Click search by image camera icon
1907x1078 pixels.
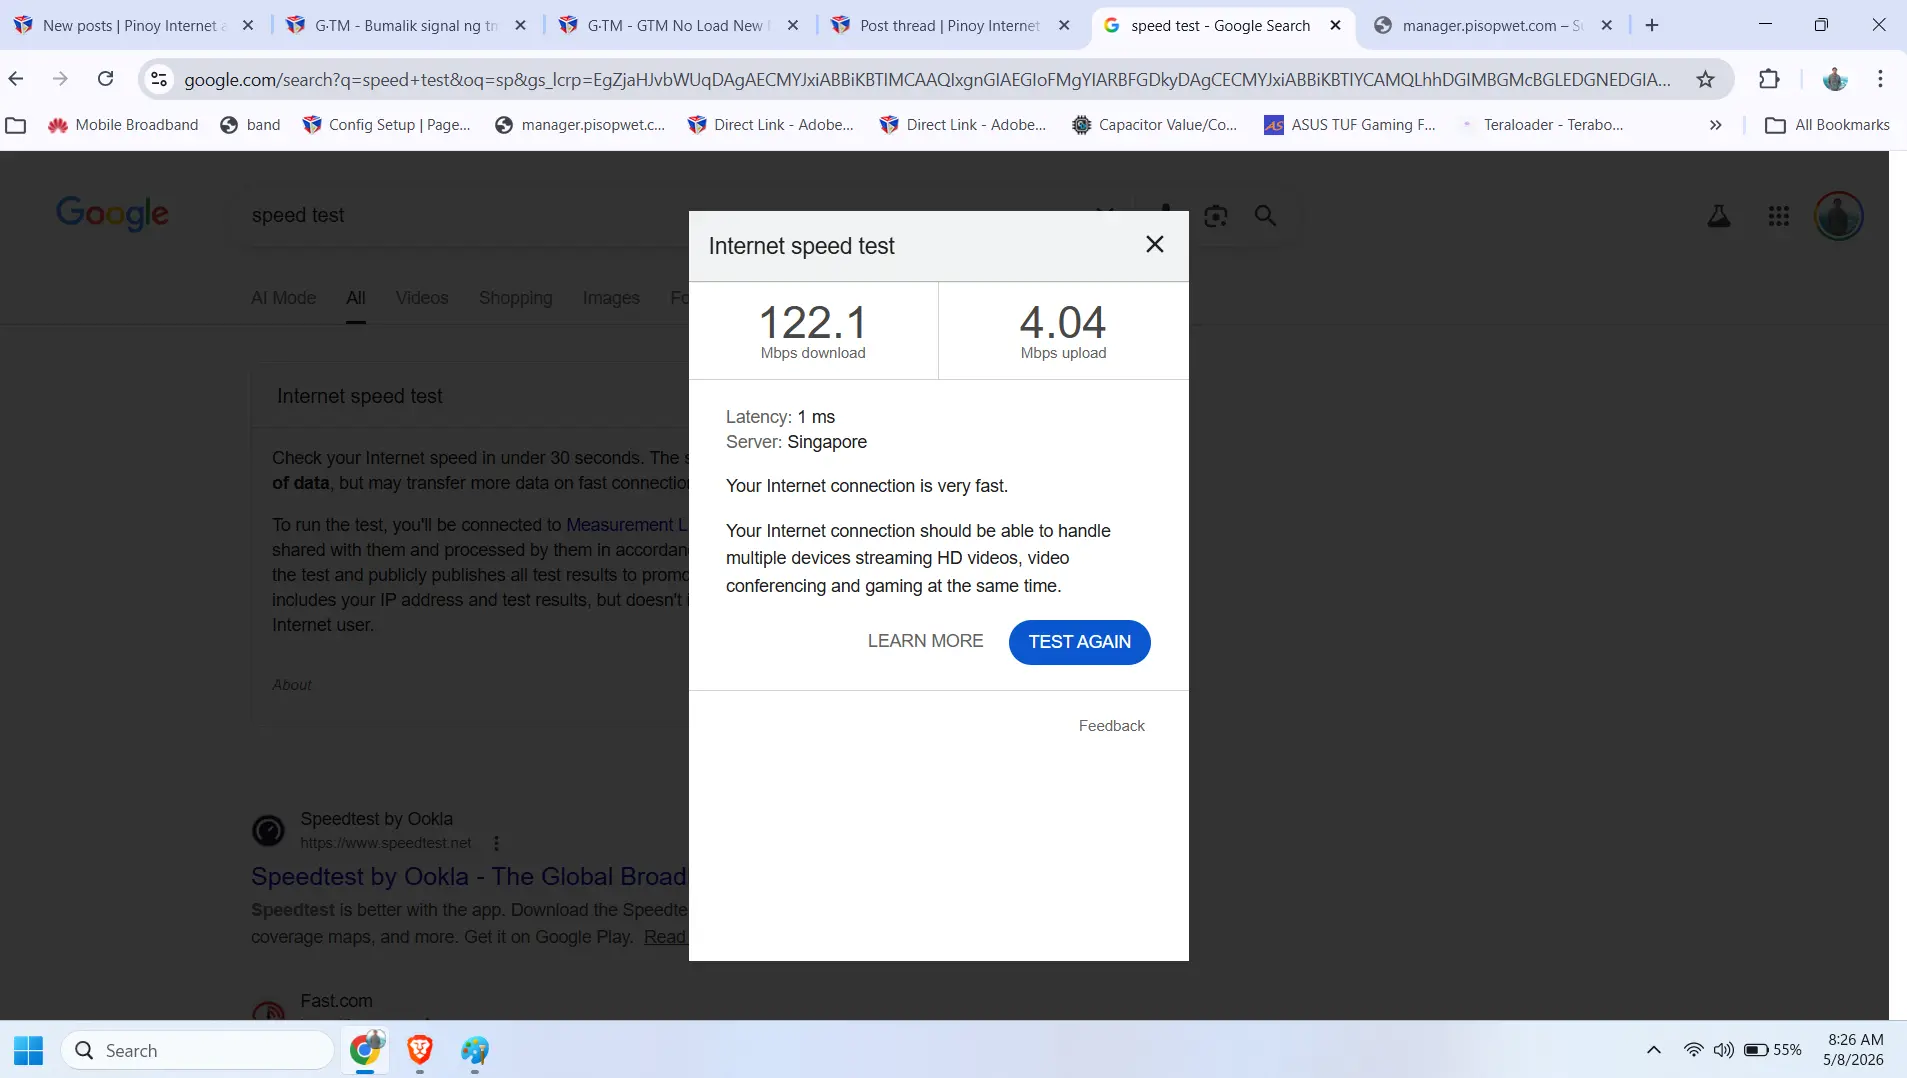1215,215
